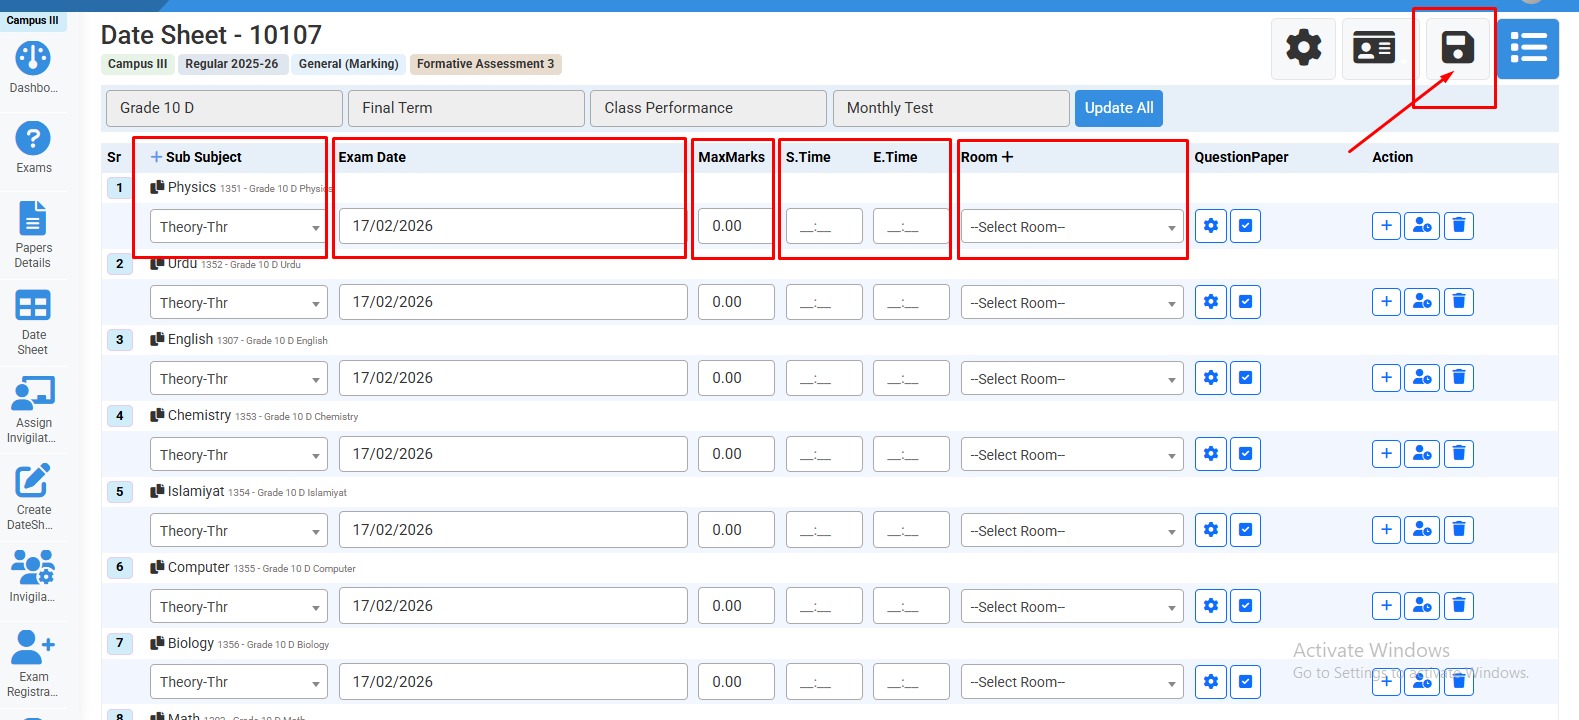Open the settings gear in the header
The height and width of the screenshot is (720, 1579).
point(1303,48)
